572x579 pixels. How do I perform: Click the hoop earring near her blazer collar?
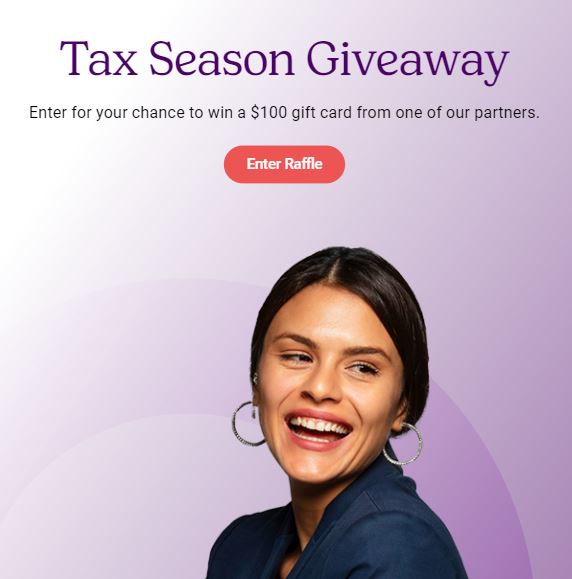click(404, 444)
